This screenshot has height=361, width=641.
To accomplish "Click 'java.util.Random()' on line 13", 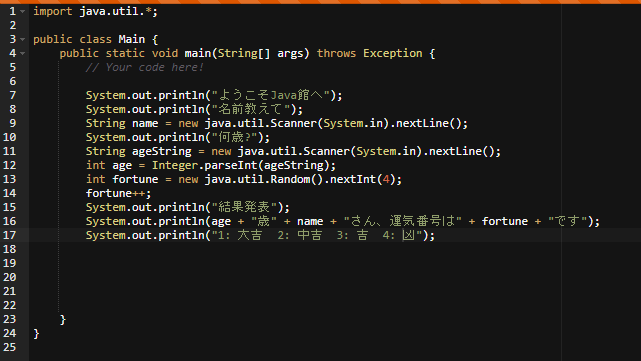I will click(x=264, y=179).
